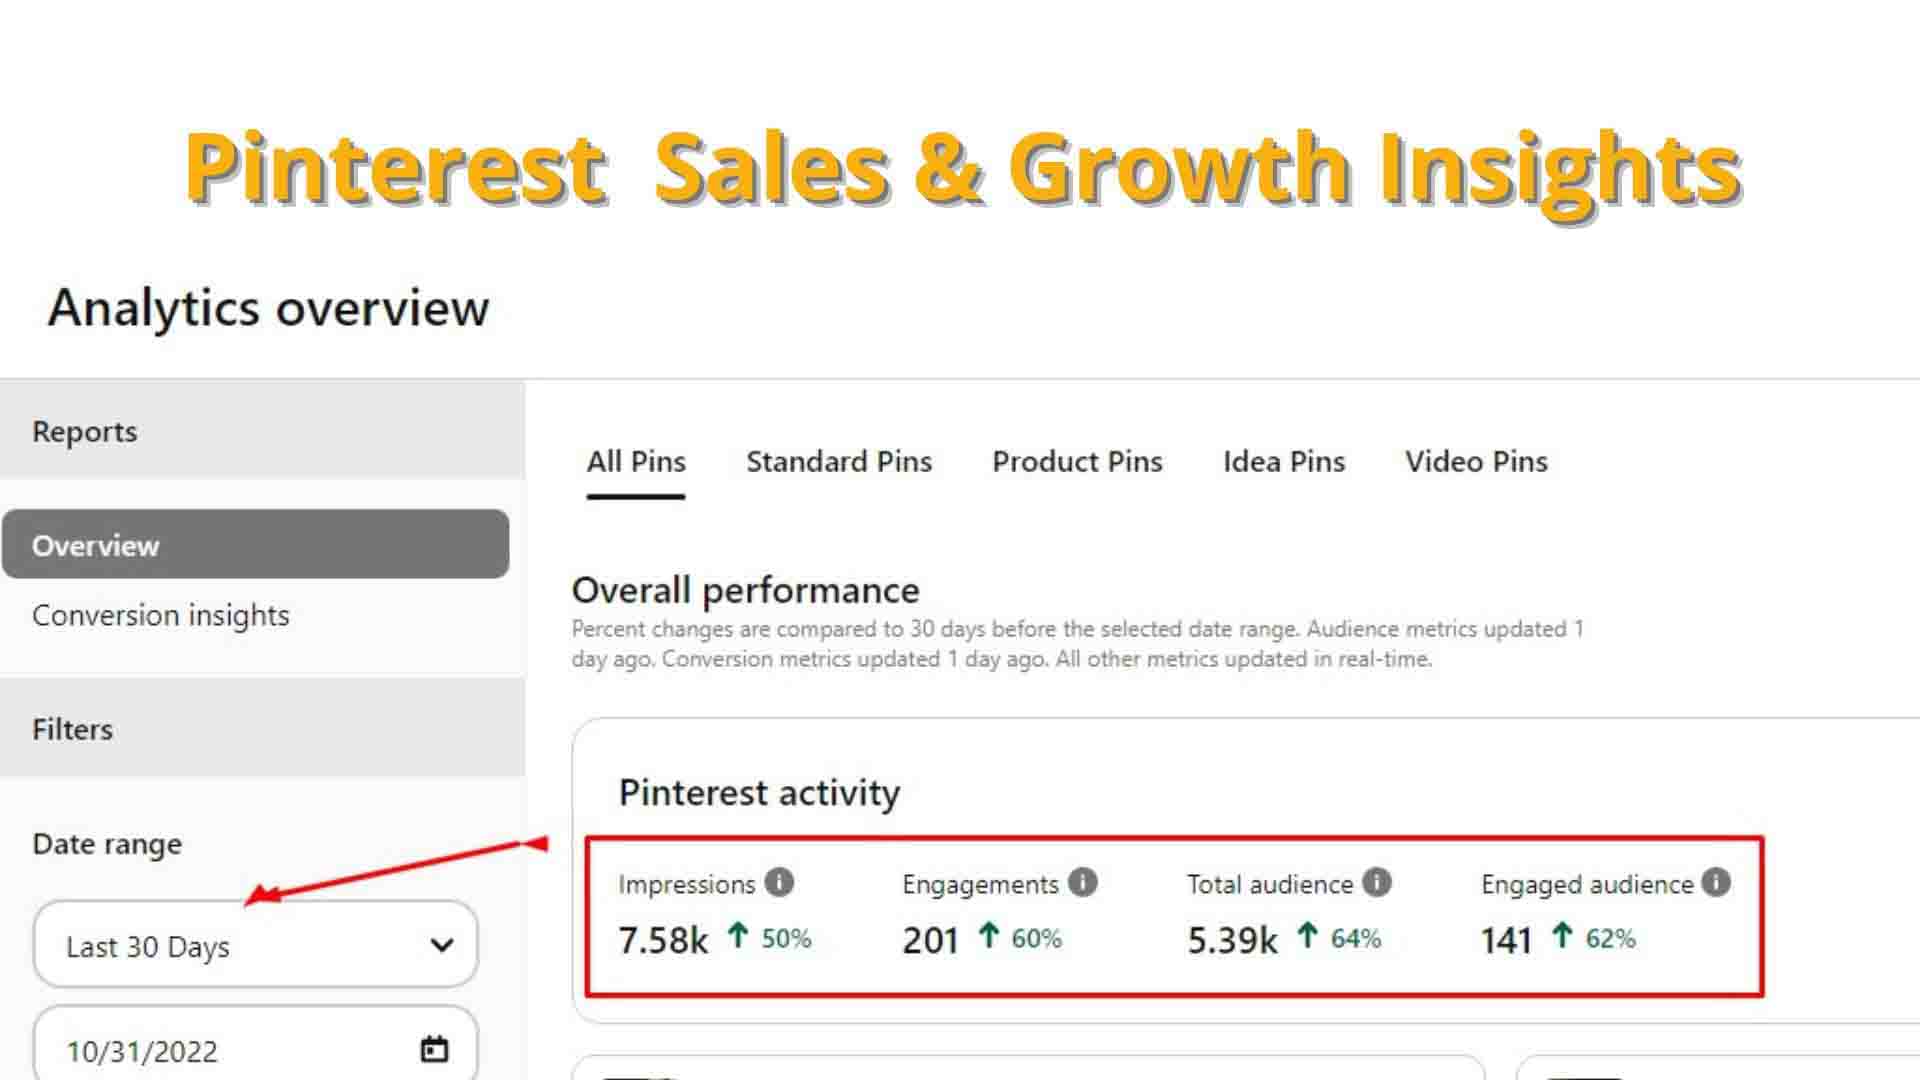Screen dimensions: 1920x1080
Task: Expand the Last 30 Days dropdown chevron
Action: [x=441, y=945]
